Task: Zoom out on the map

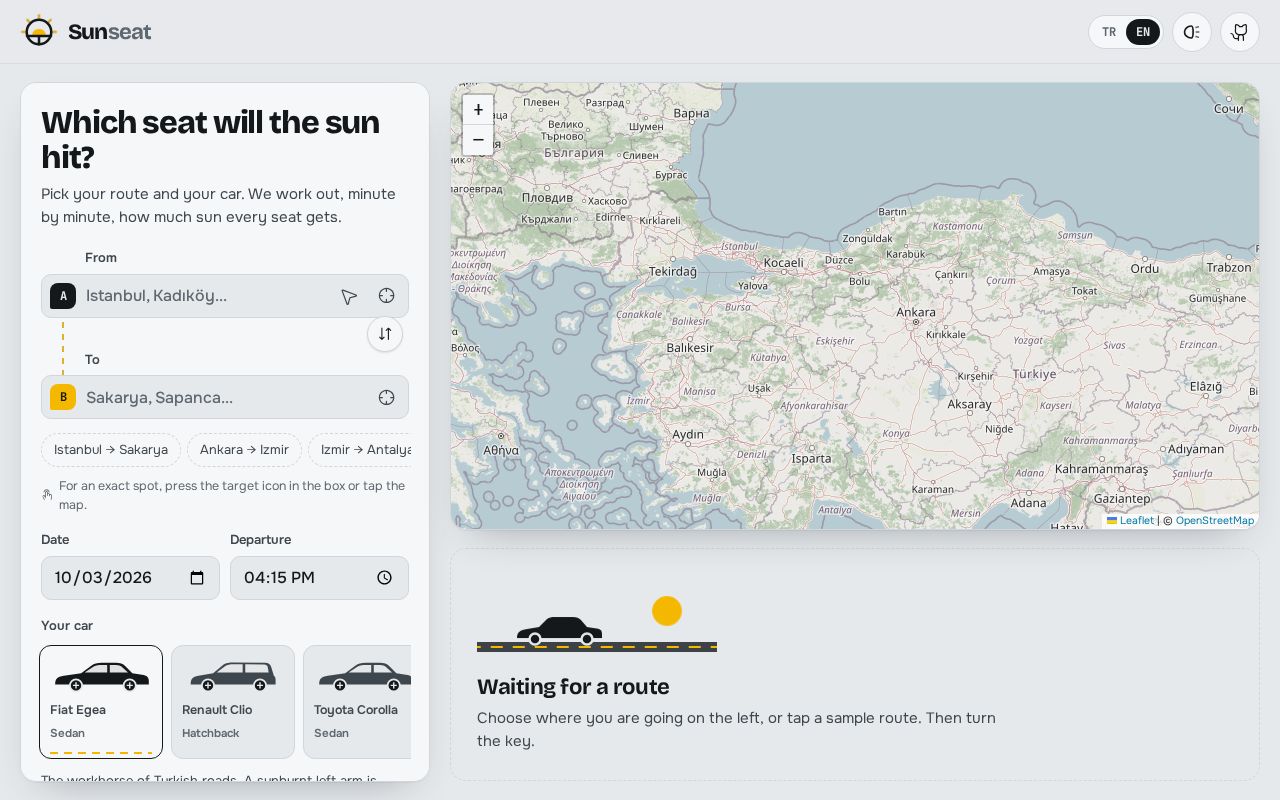Action: point(478,140)
